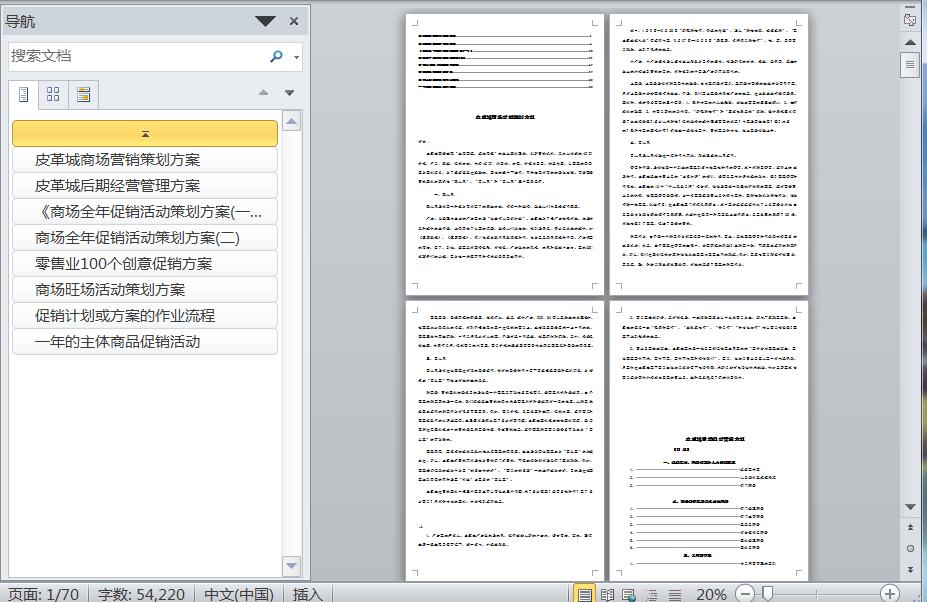Open the search options dropdown arrow
This screenshot has height=602, width=927.
297,58
